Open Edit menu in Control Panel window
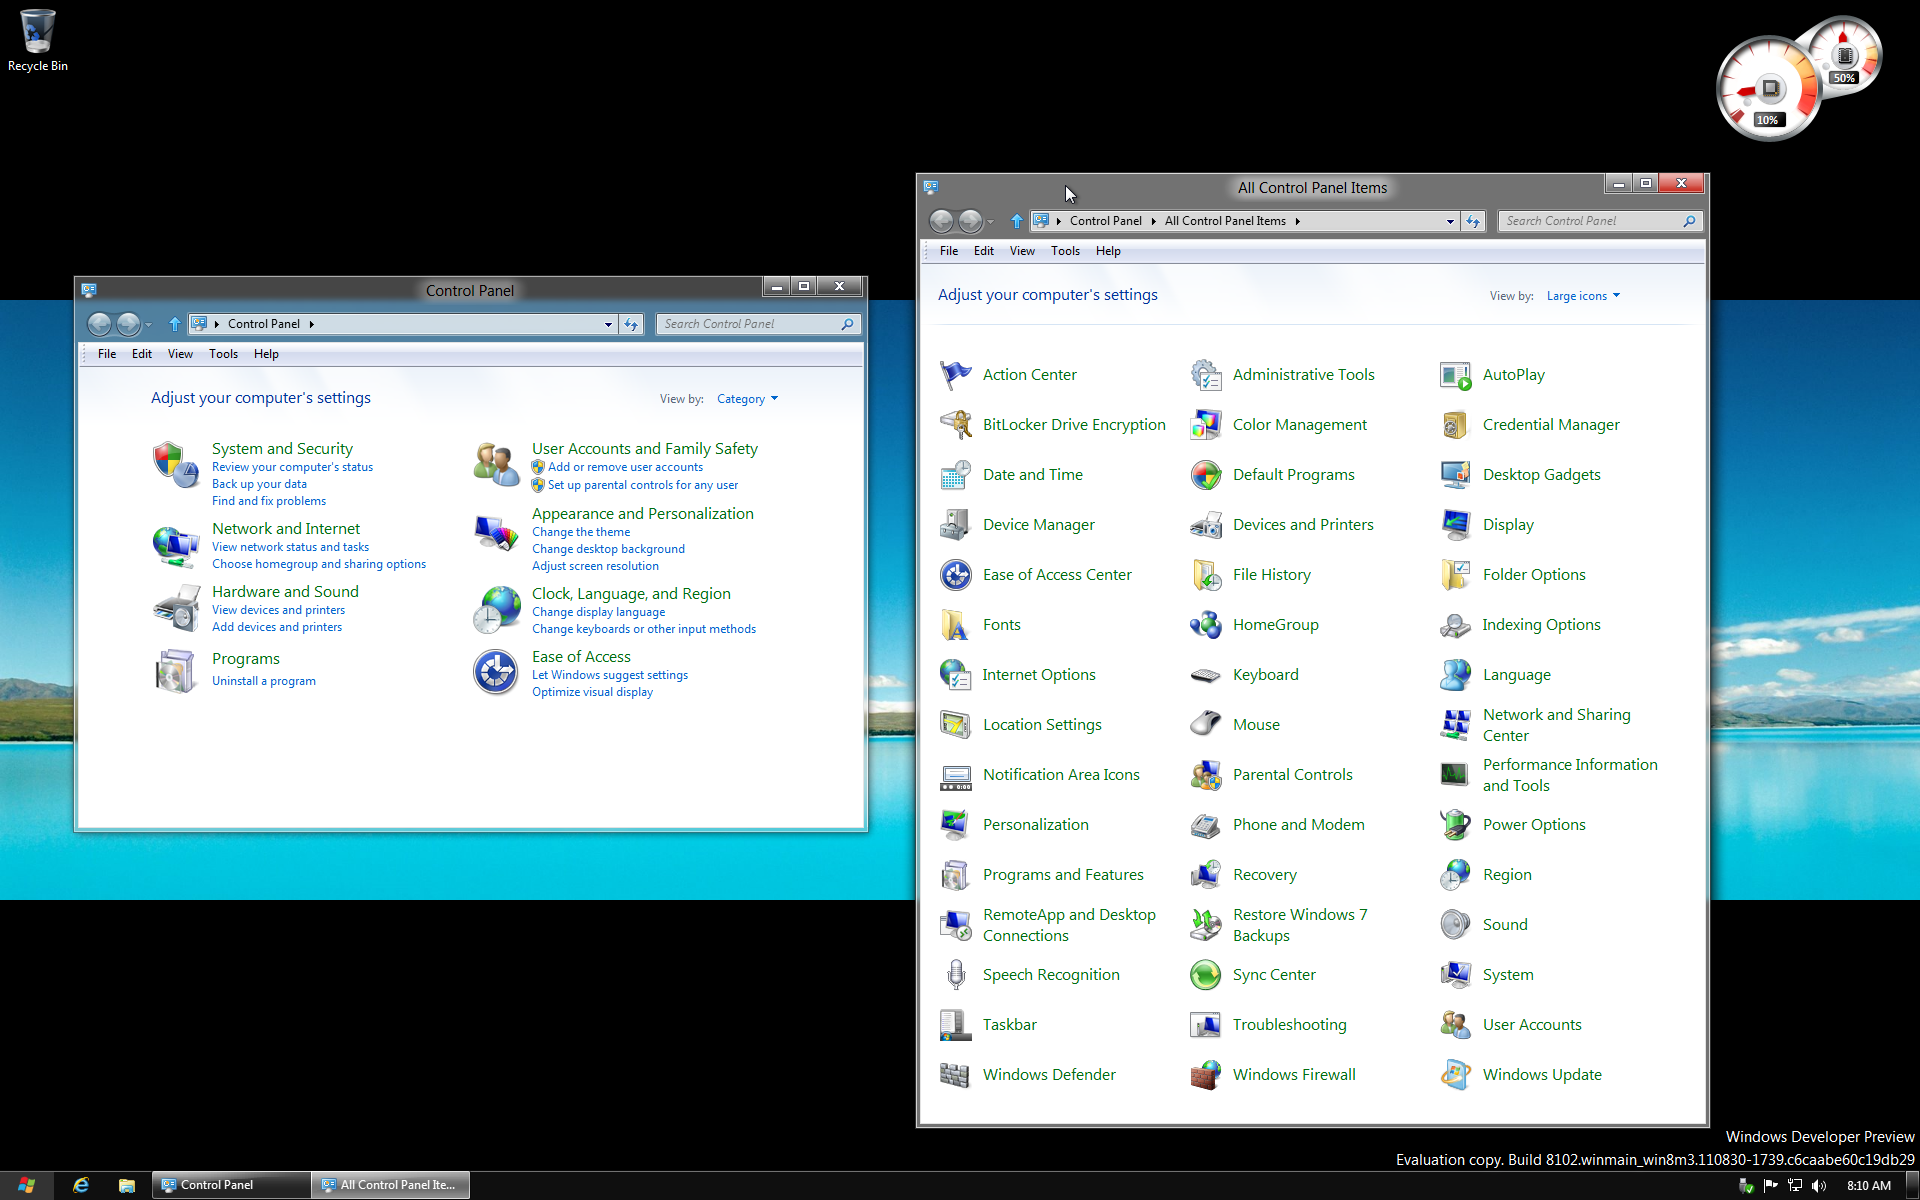This screenshot has width=1920, height=1200. point(142,354)
